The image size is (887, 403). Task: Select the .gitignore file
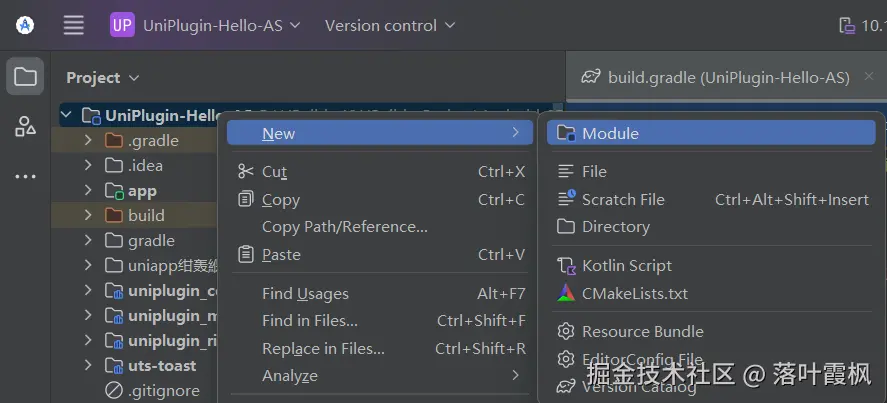[x=163, y=391]
